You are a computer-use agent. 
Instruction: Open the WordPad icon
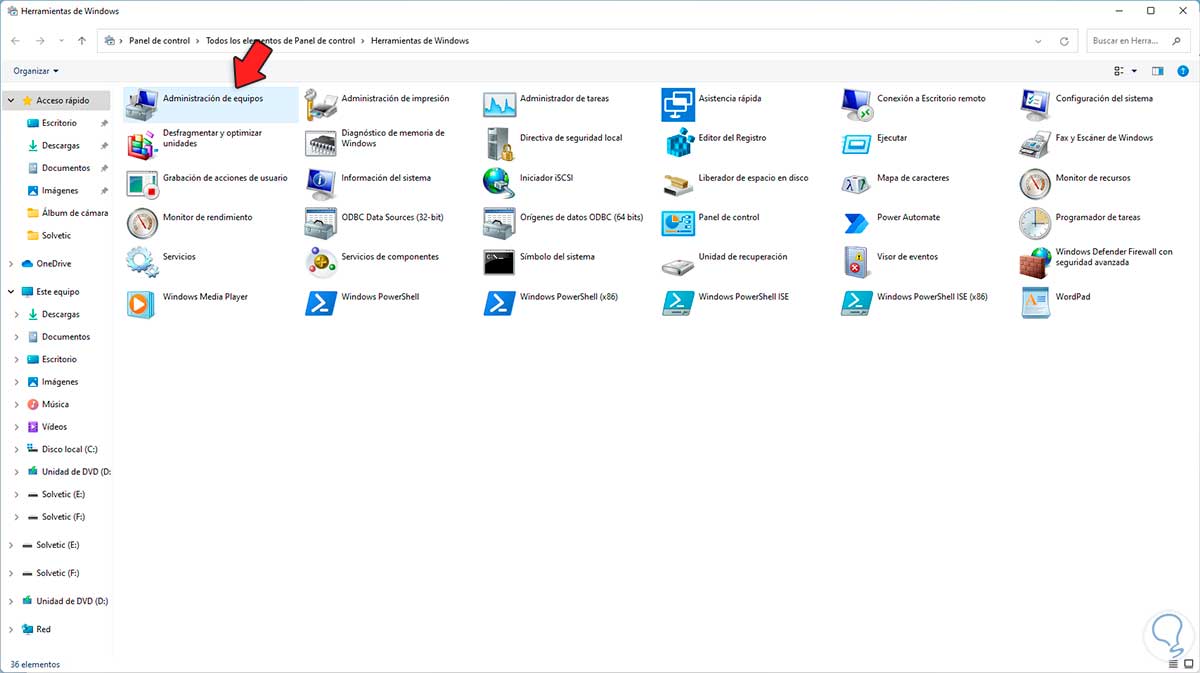click(1035, 302)
